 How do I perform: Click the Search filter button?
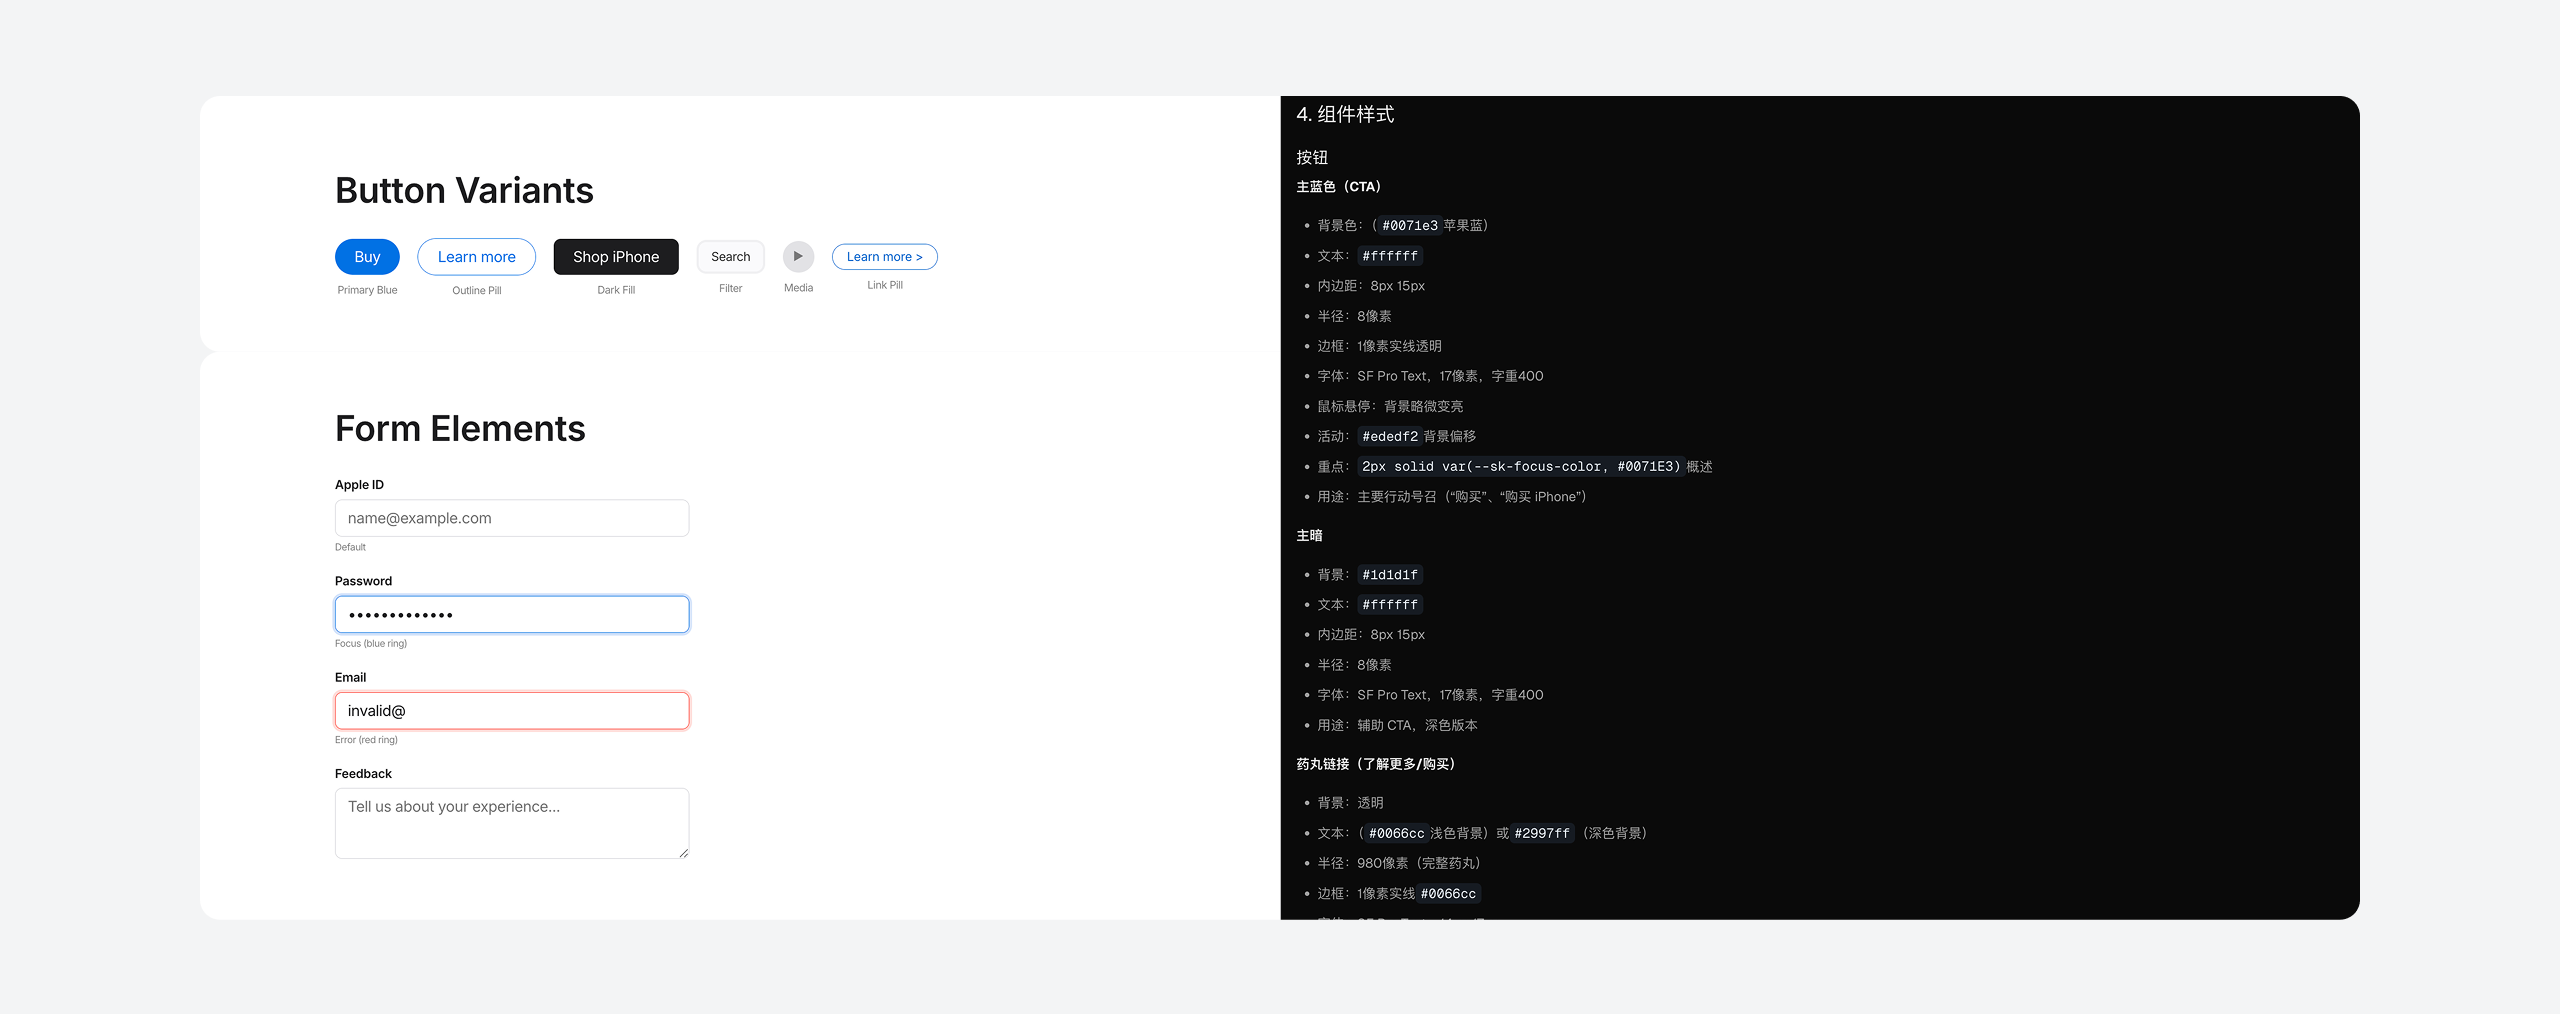point(730,257)
